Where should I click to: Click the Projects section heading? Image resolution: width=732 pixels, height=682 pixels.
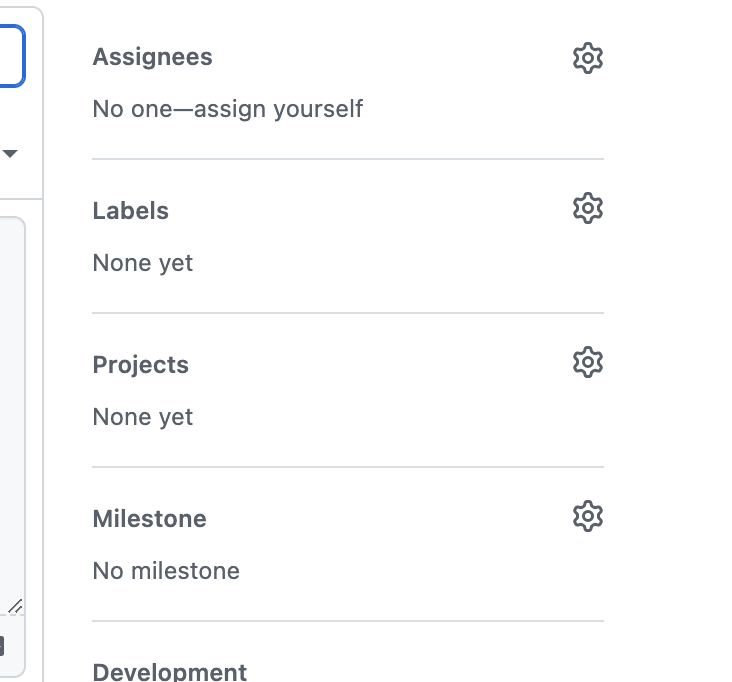[x=140, y=365]
